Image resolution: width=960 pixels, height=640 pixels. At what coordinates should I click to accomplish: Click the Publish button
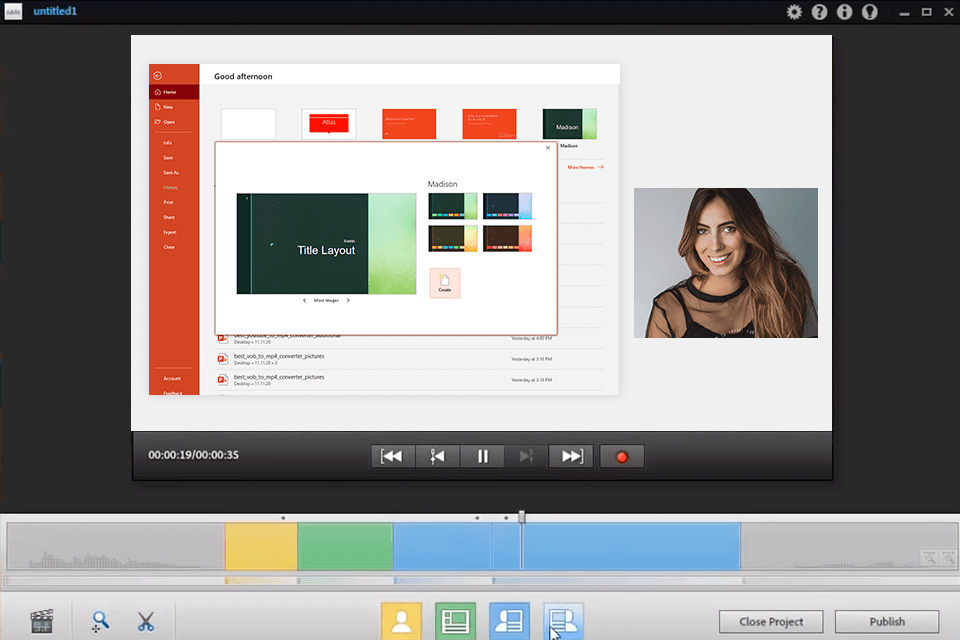[x=887, y=622]
